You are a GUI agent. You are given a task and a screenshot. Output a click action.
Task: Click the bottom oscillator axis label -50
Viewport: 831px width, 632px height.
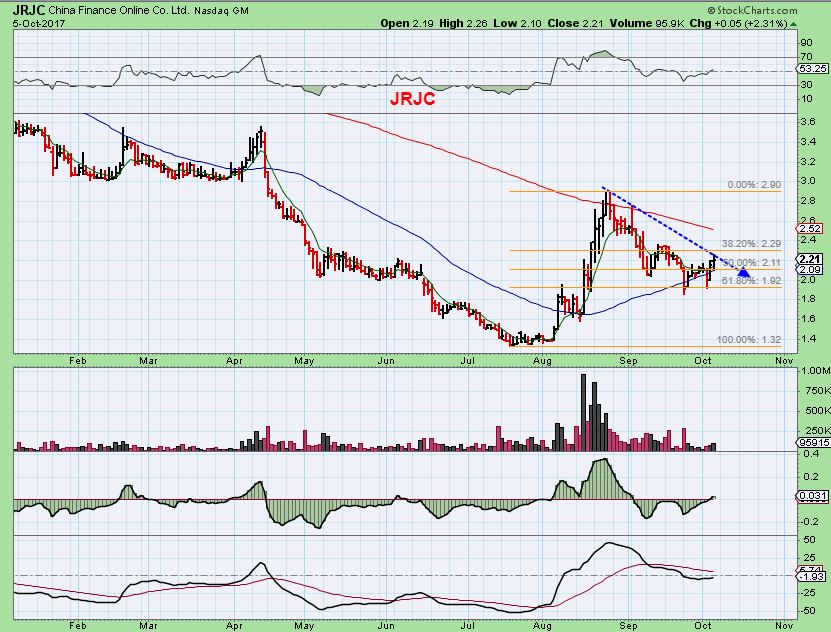pos(808,611)
